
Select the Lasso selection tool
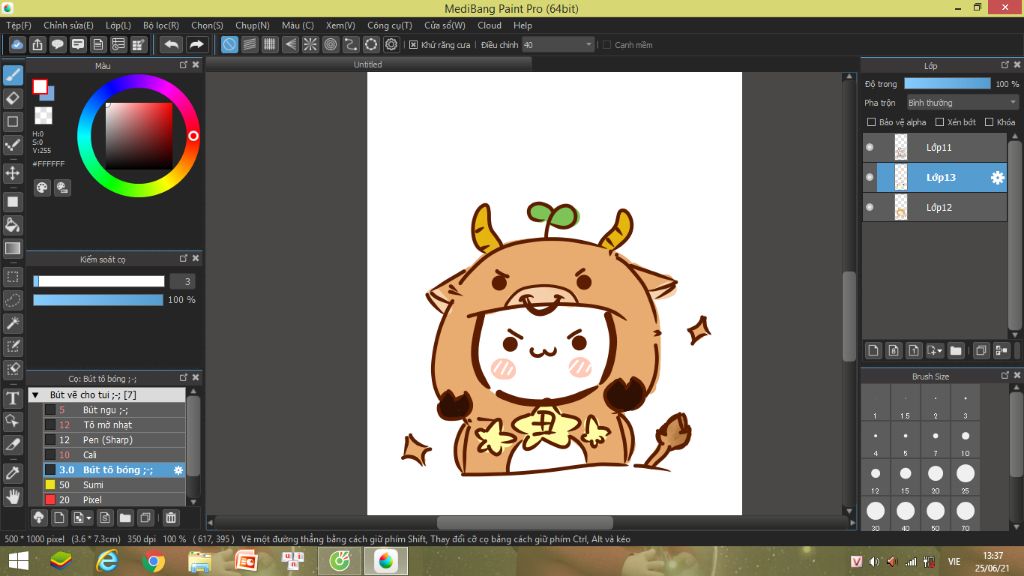click(x=12, y=300)
